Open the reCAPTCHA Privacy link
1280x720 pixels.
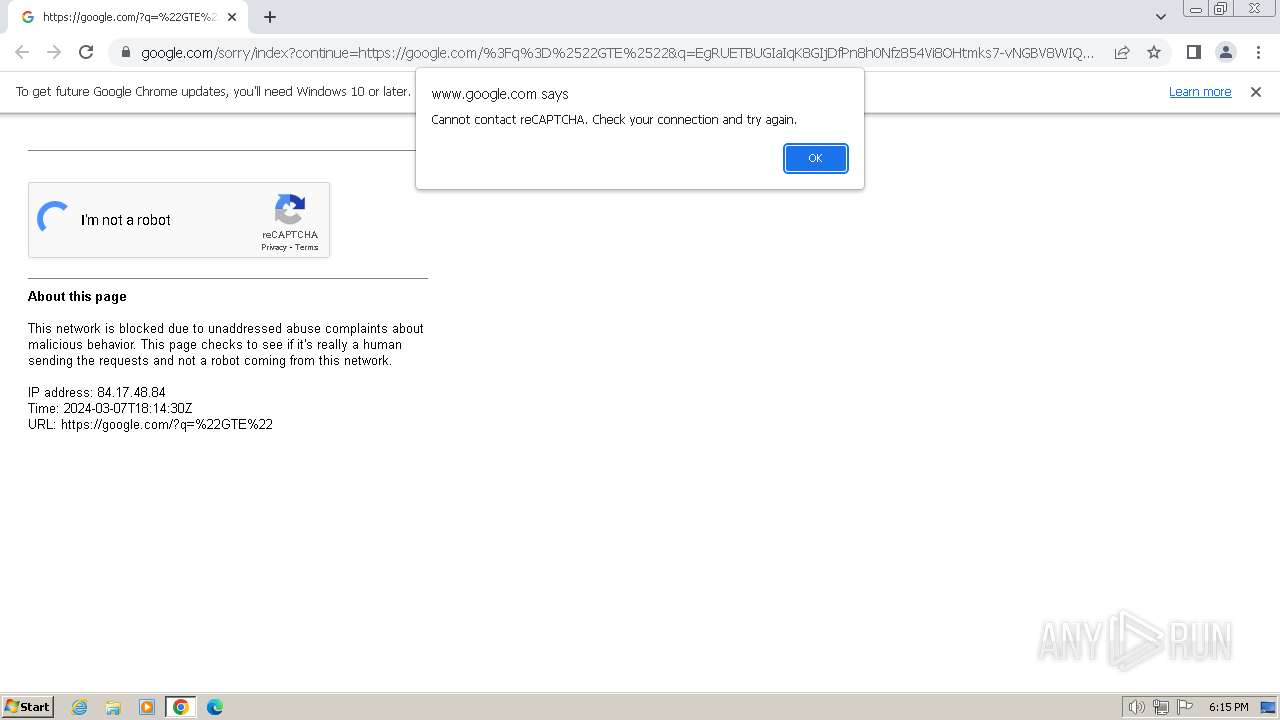click(274, 247)
